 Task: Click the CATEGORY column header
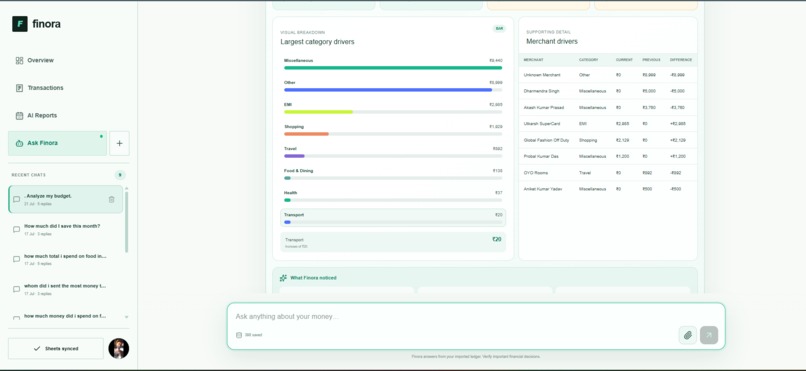point(589,60)
